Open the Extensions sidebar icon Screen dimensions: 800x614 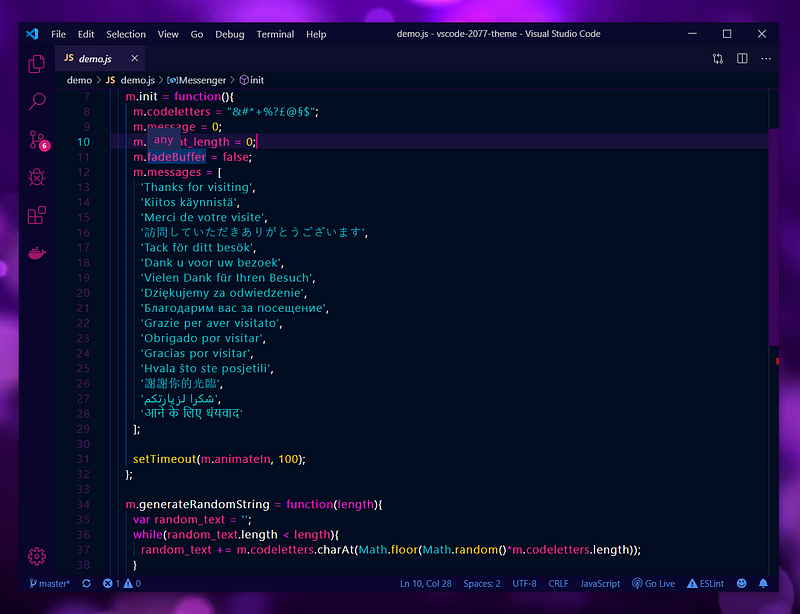[x=37, y=215]
